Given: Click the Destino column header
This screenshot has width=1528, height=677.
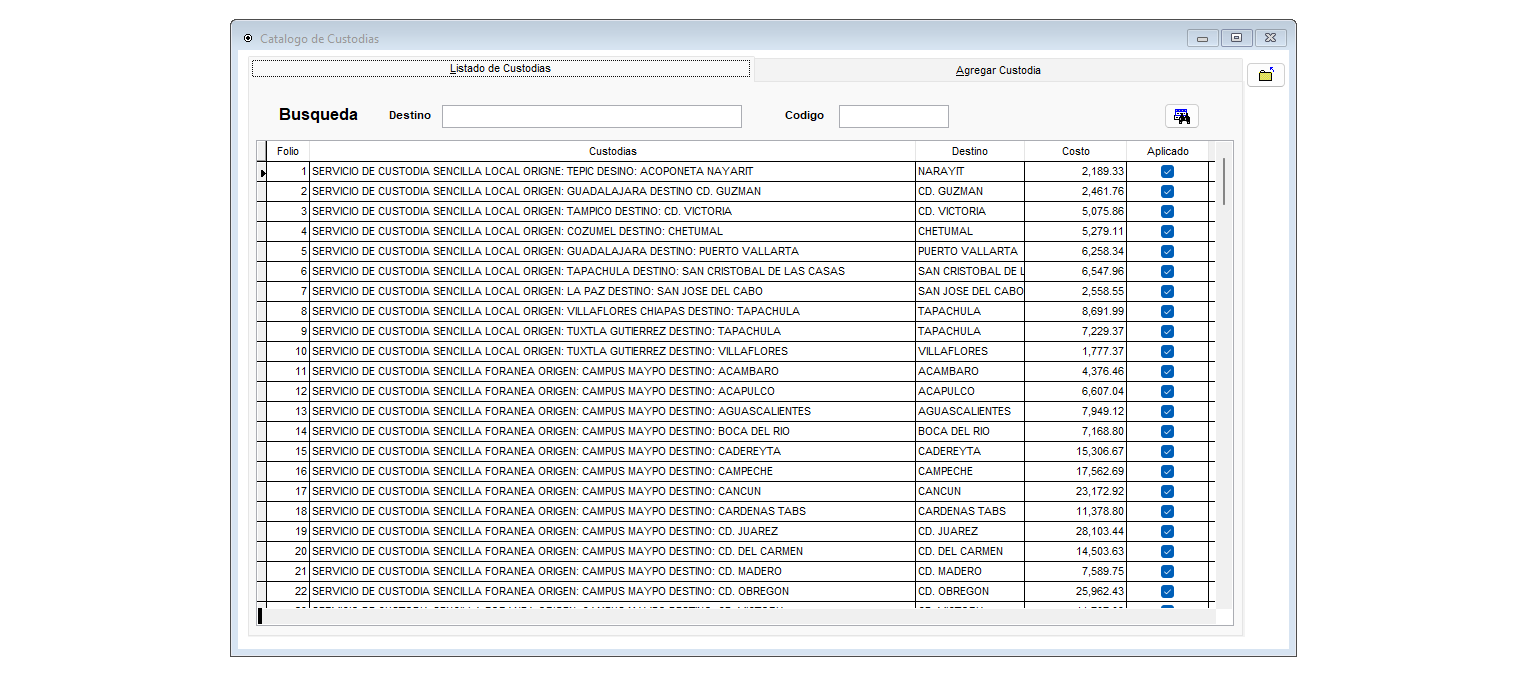Looking at the screenshot, I should (x=969, y=151).
